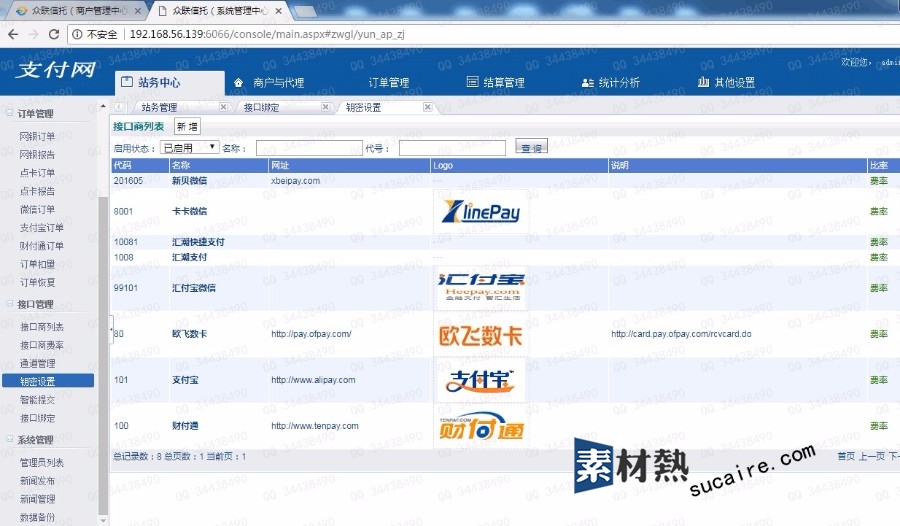
Task: Open the 启用状态 dropdown
Action: pyautogui.click(x=189, y=148)
